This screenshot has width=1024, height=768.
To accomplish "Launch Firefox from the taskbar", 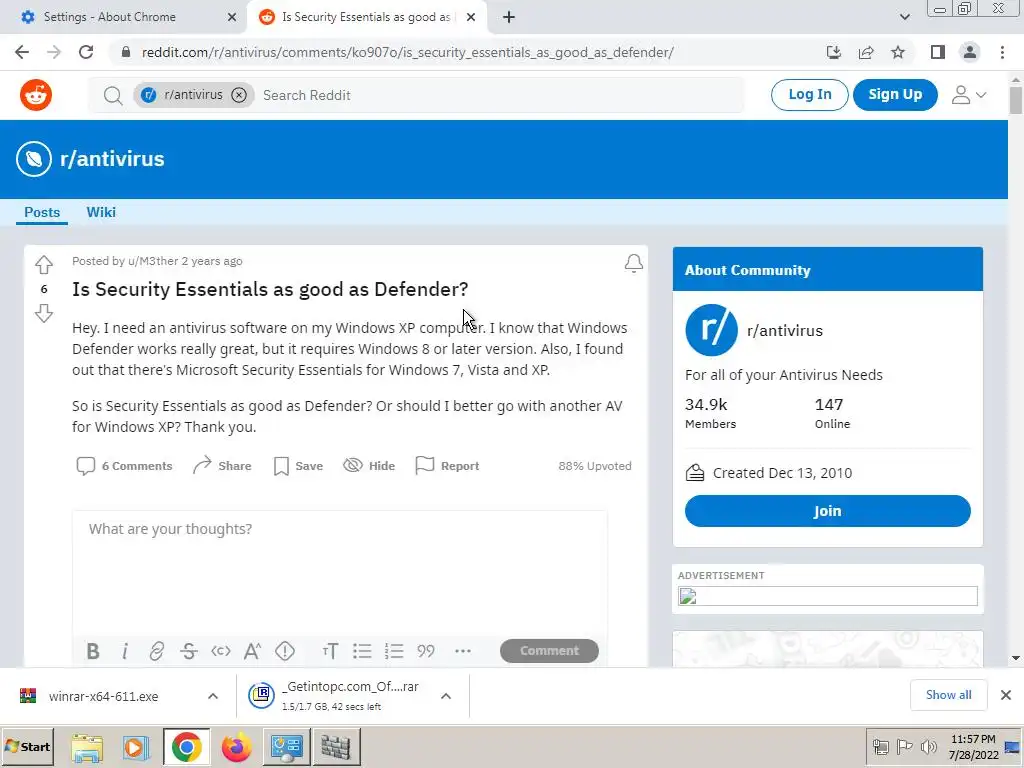I will [x=236, y=747].
